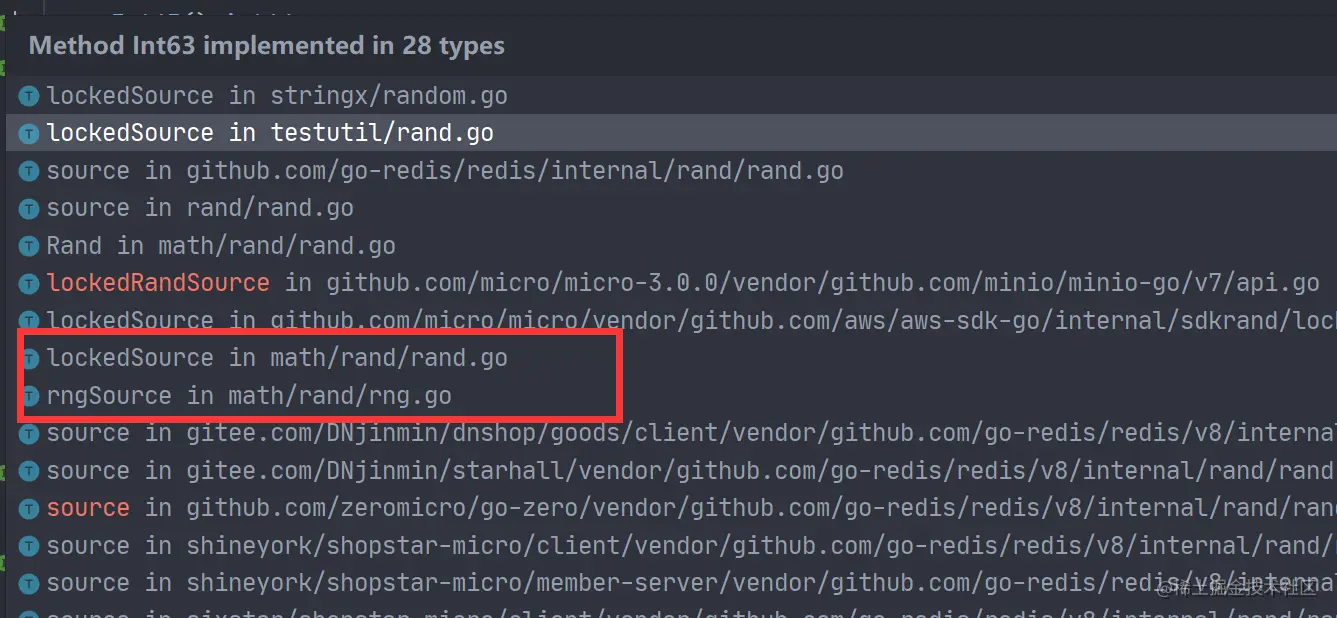Select rngSource in math/rand/rng.go
Image resolution: width=1337 pixels, height=618 pixels.
pos(250,395)
